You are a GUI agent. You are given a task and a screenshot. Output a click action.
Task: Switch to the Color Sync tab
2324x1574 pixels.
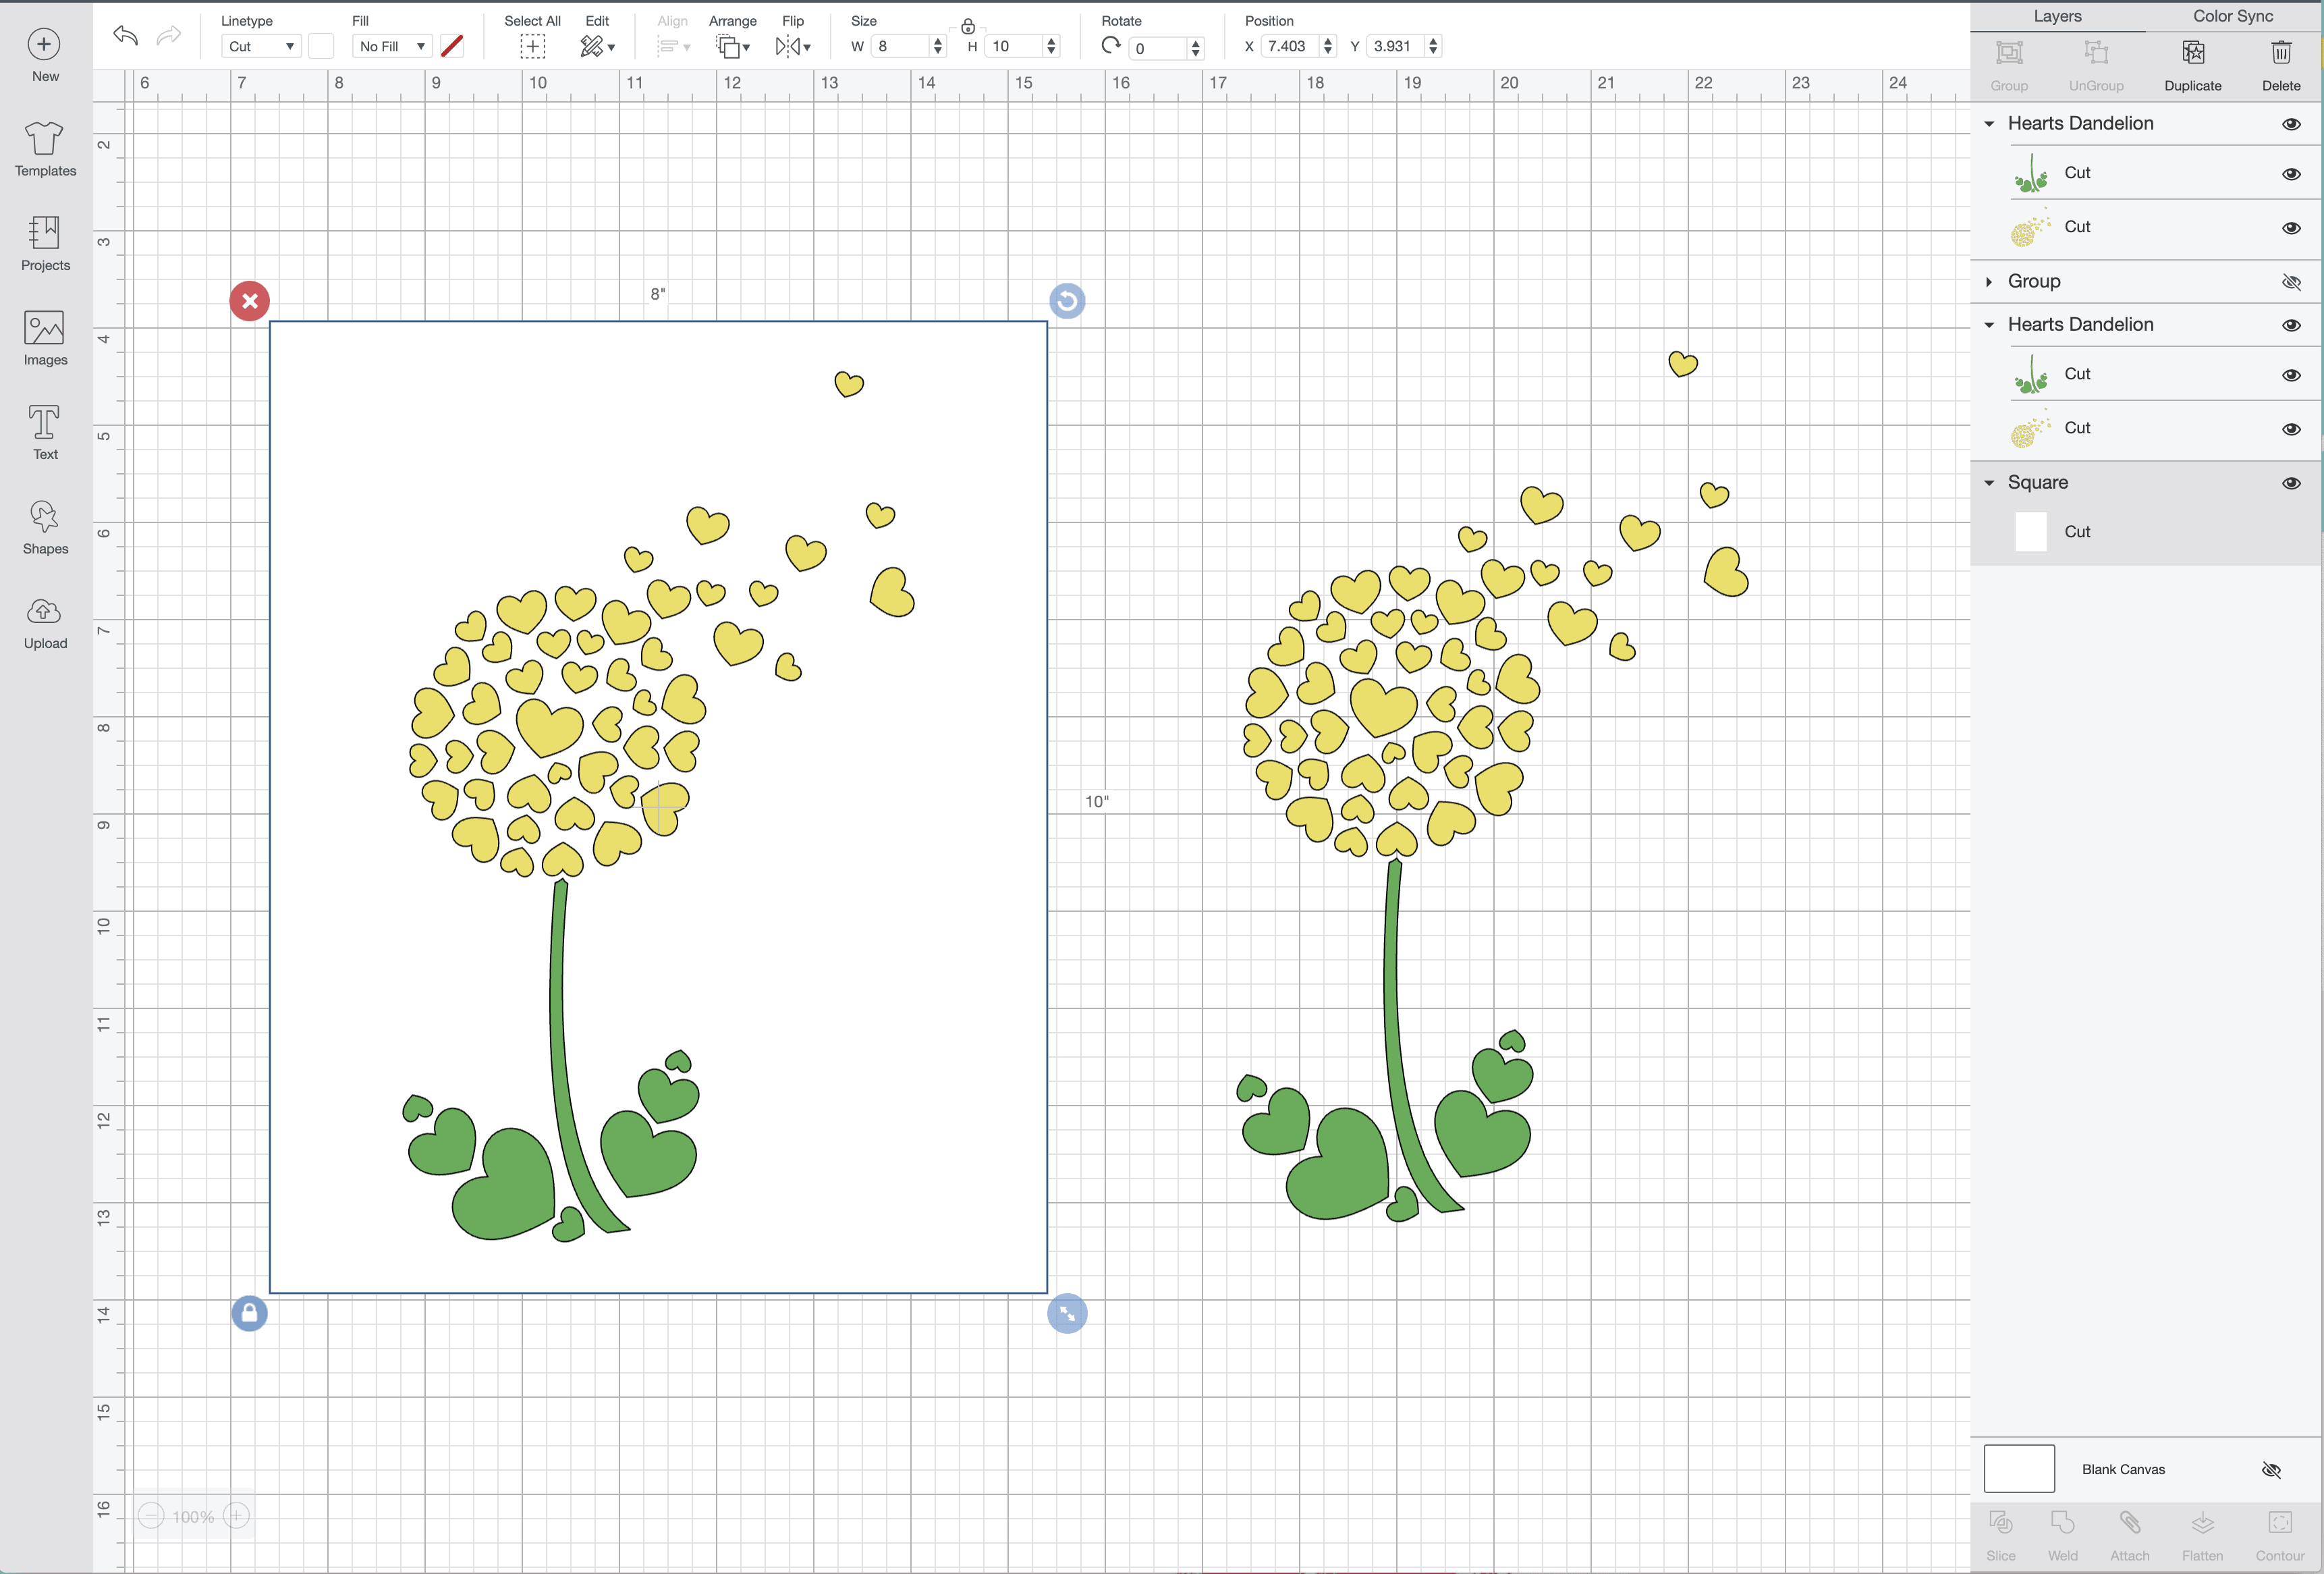click(2232, 16)
